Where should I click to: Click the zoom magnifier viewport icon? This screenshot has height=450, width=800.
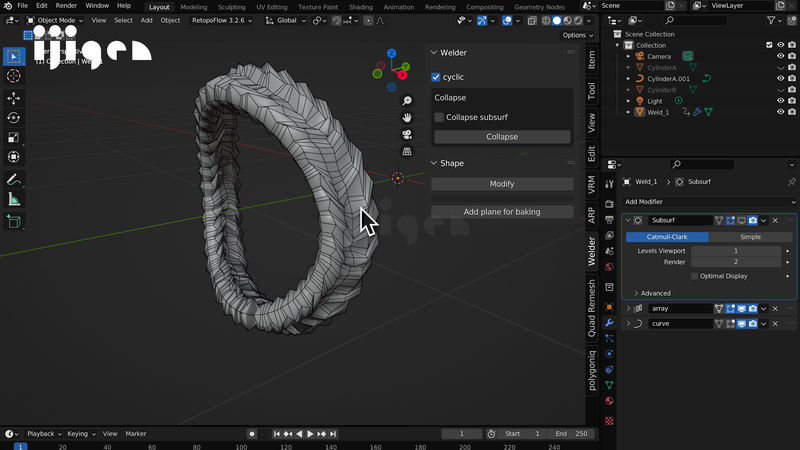[x=407, y=102]
